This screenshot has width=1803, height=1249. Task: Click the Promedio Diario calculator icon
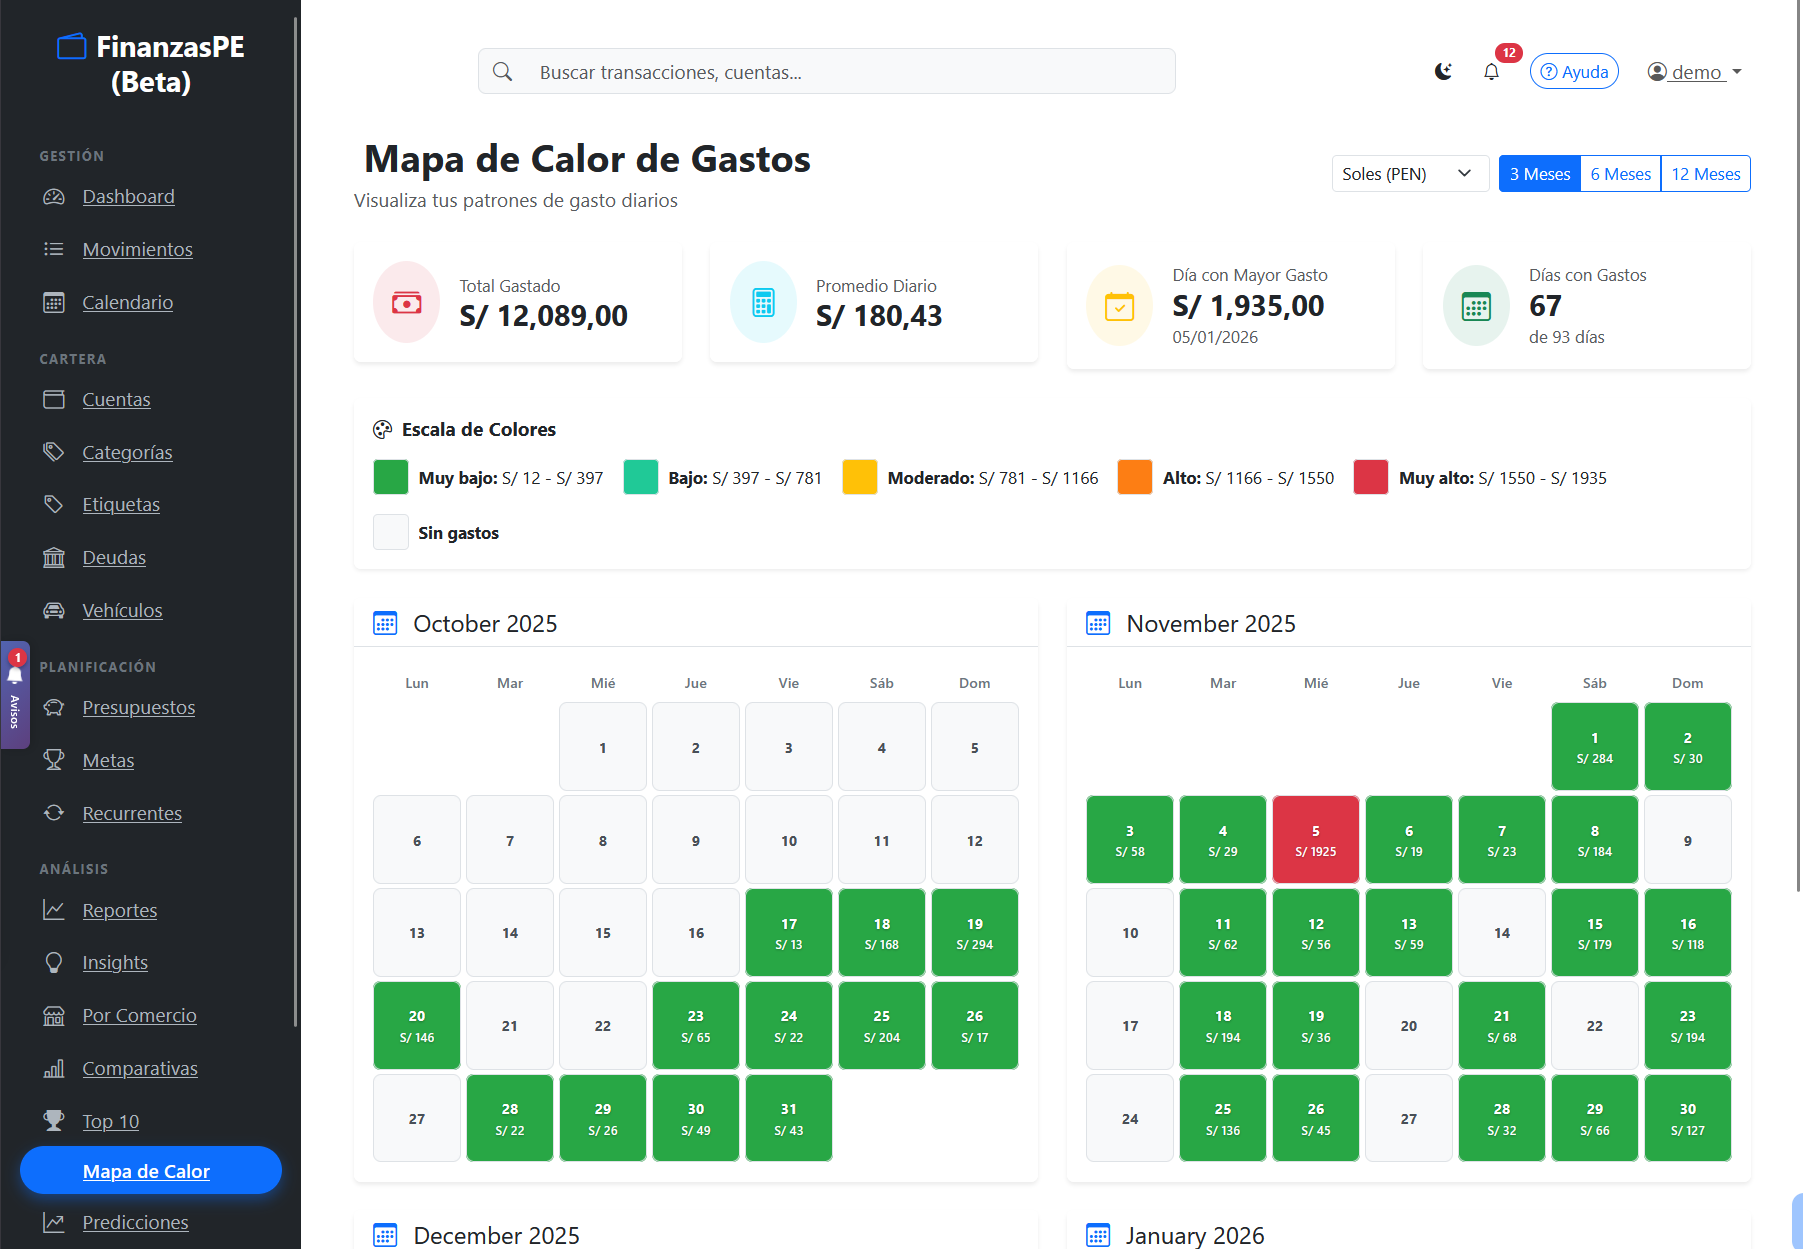[763, 302]
